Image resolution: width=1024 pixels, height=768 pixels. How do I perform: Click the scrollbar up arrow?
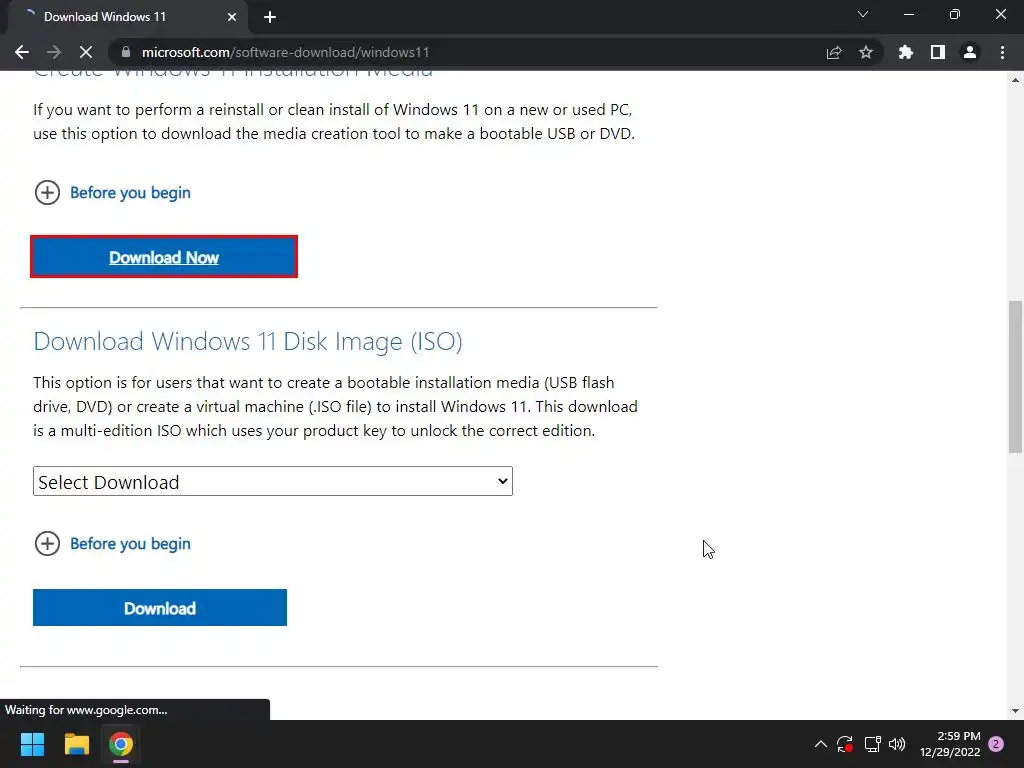[x=1015, y=80]
